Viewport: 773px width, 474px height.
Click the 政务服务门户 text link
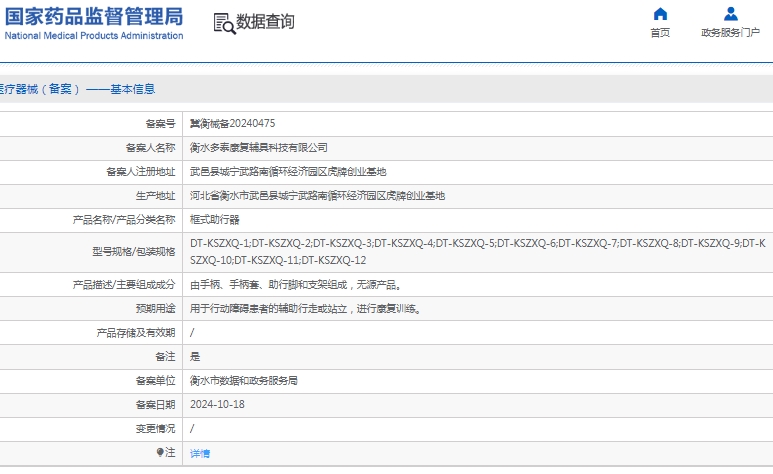731,33
